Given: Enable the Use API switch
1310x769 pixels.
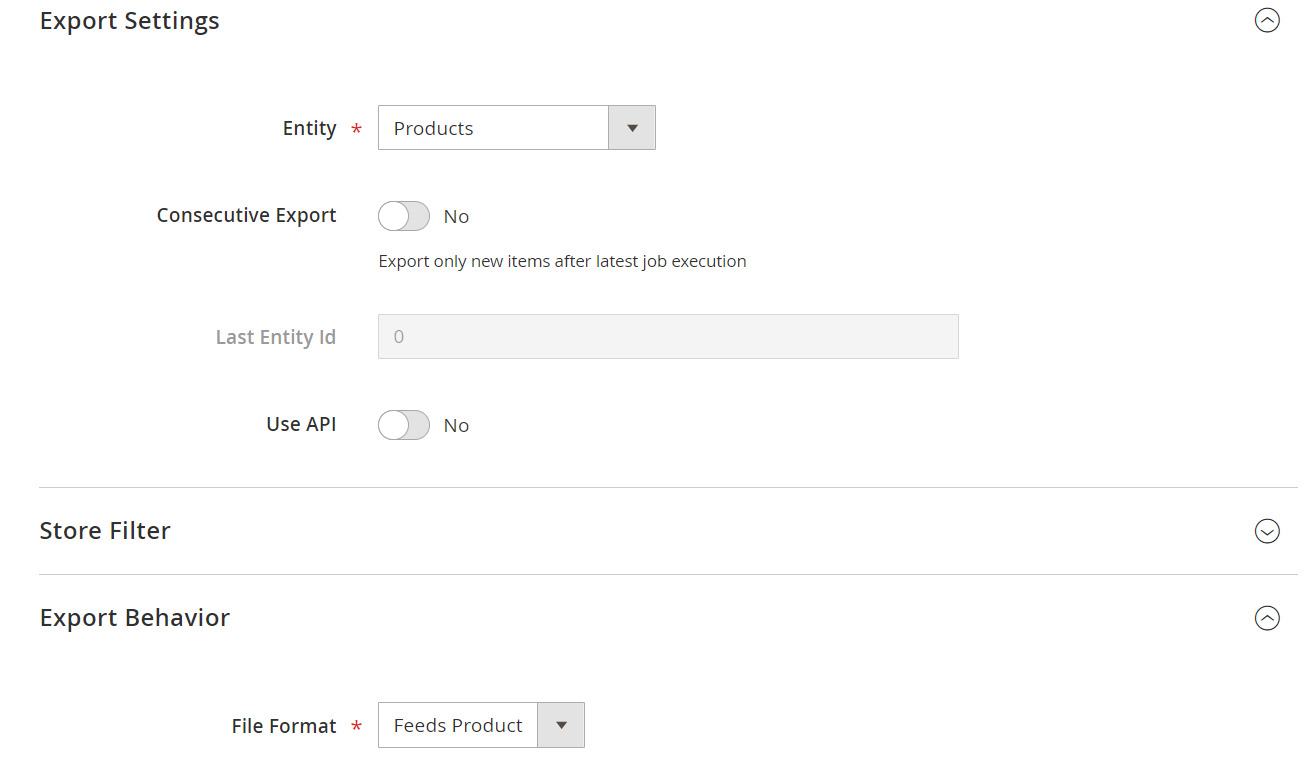Looking at the screenshot, I should (404, 425).
